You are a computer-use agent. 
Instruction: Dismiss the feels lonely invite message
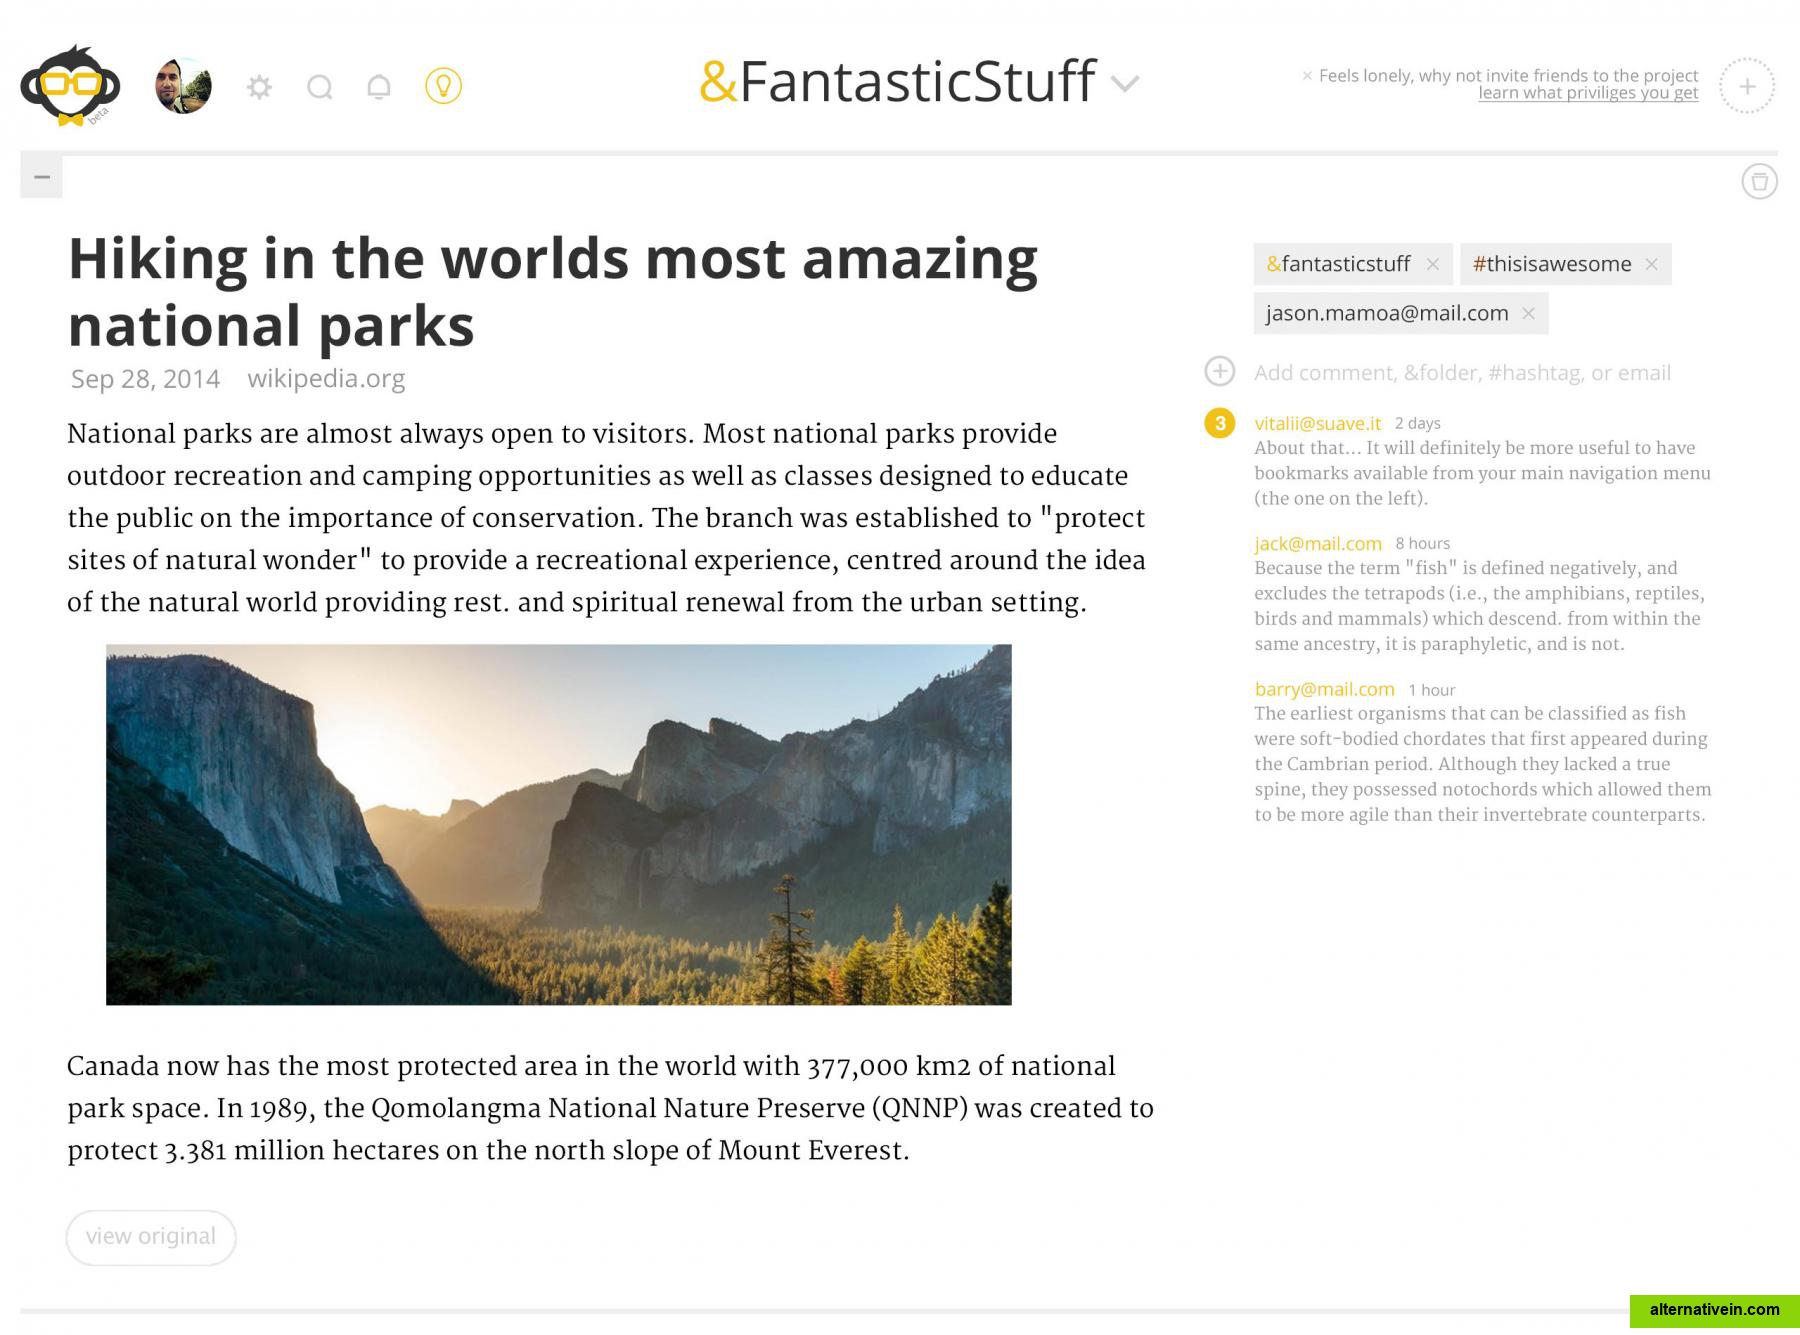click(1307, 75)
